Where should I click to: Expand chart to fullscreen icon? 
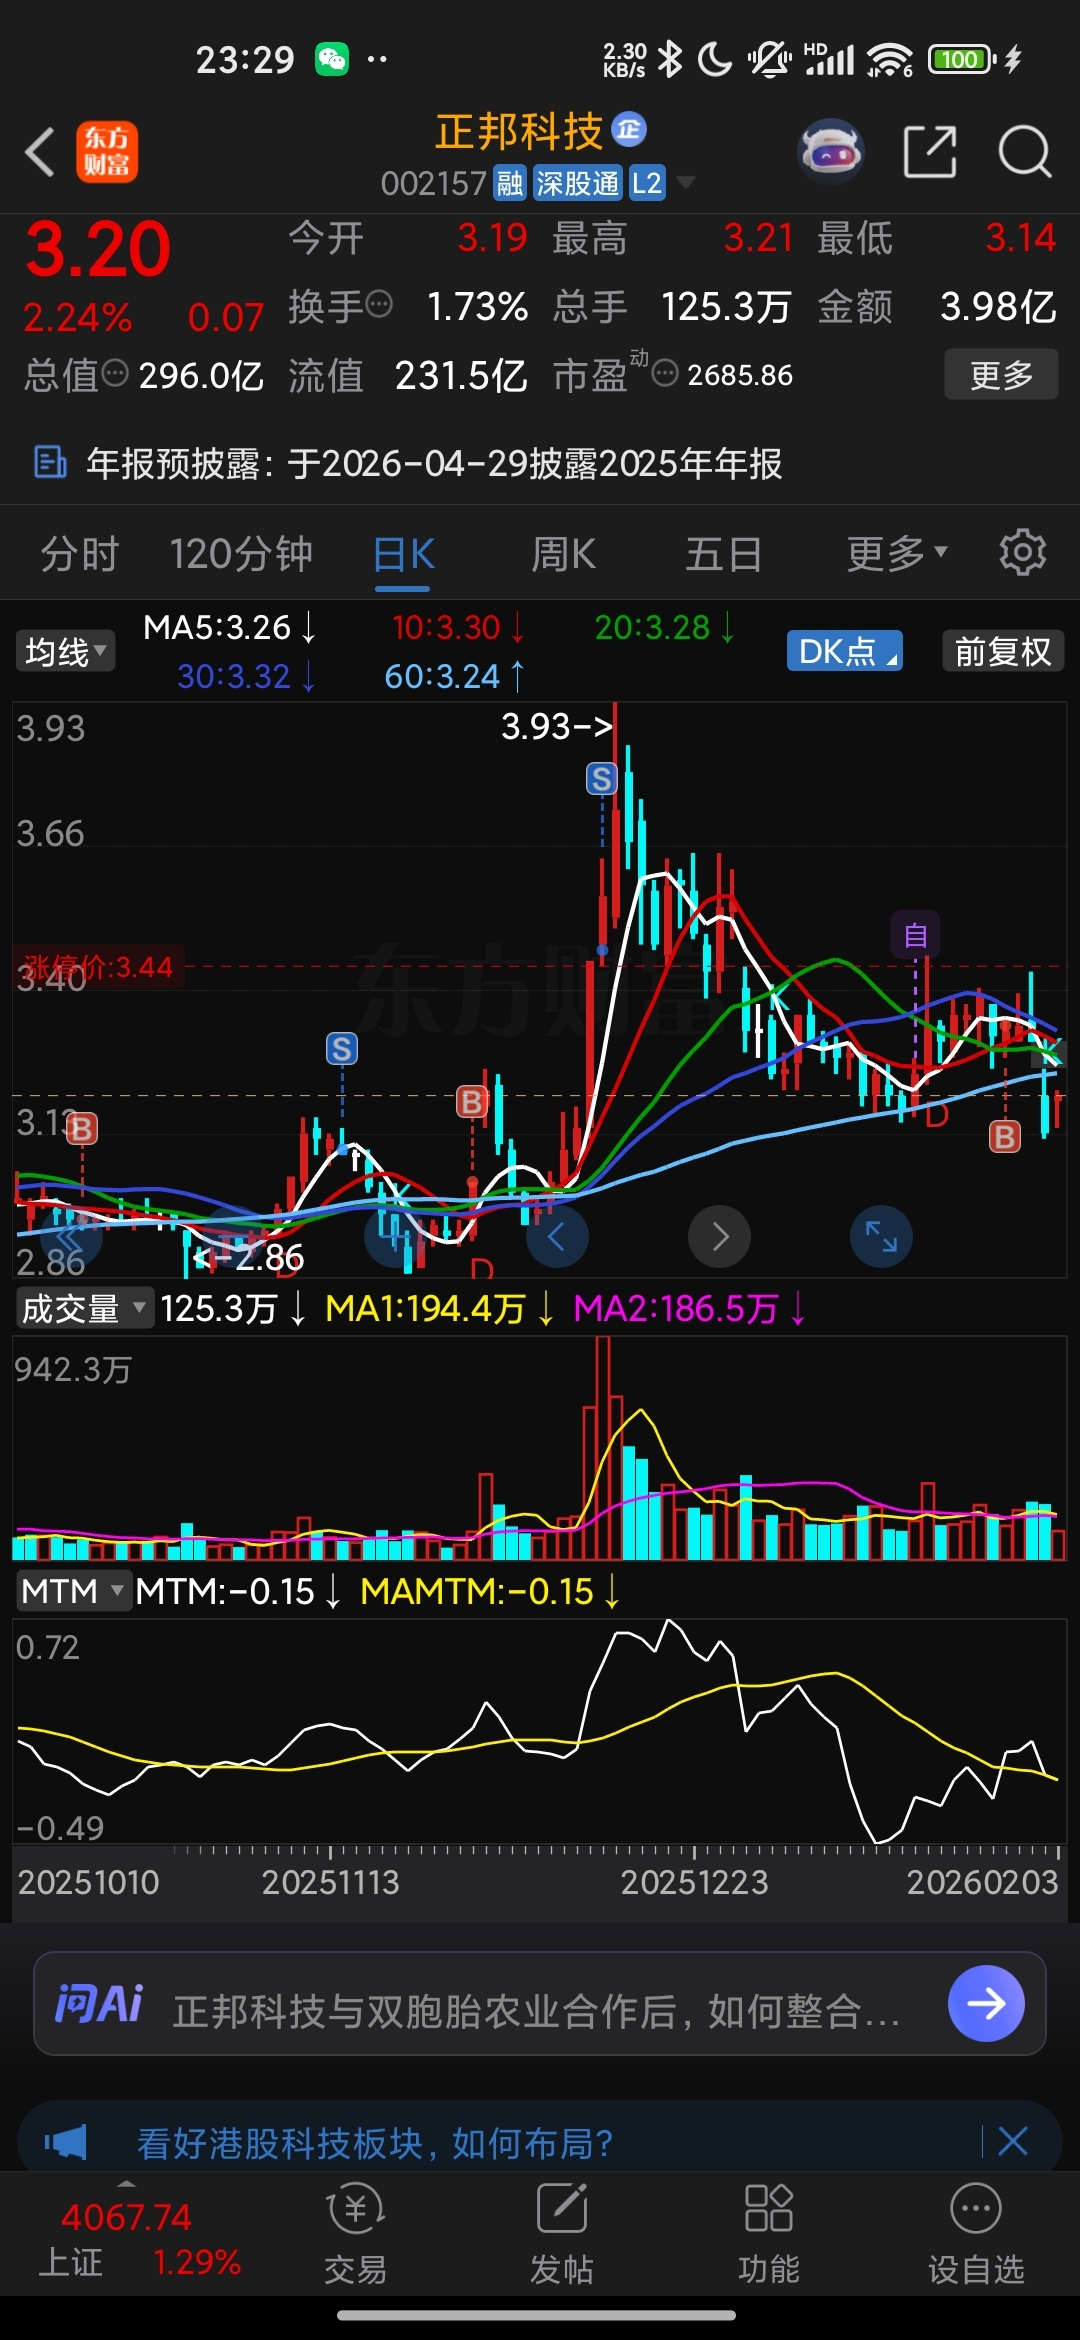(x=881, y=1237)
